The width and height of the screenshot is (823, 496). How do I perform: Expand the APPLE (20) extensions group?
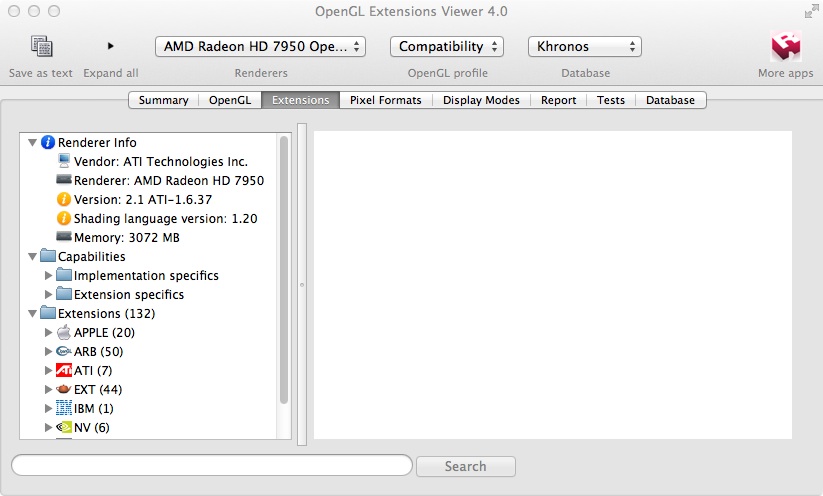(48, 332)
